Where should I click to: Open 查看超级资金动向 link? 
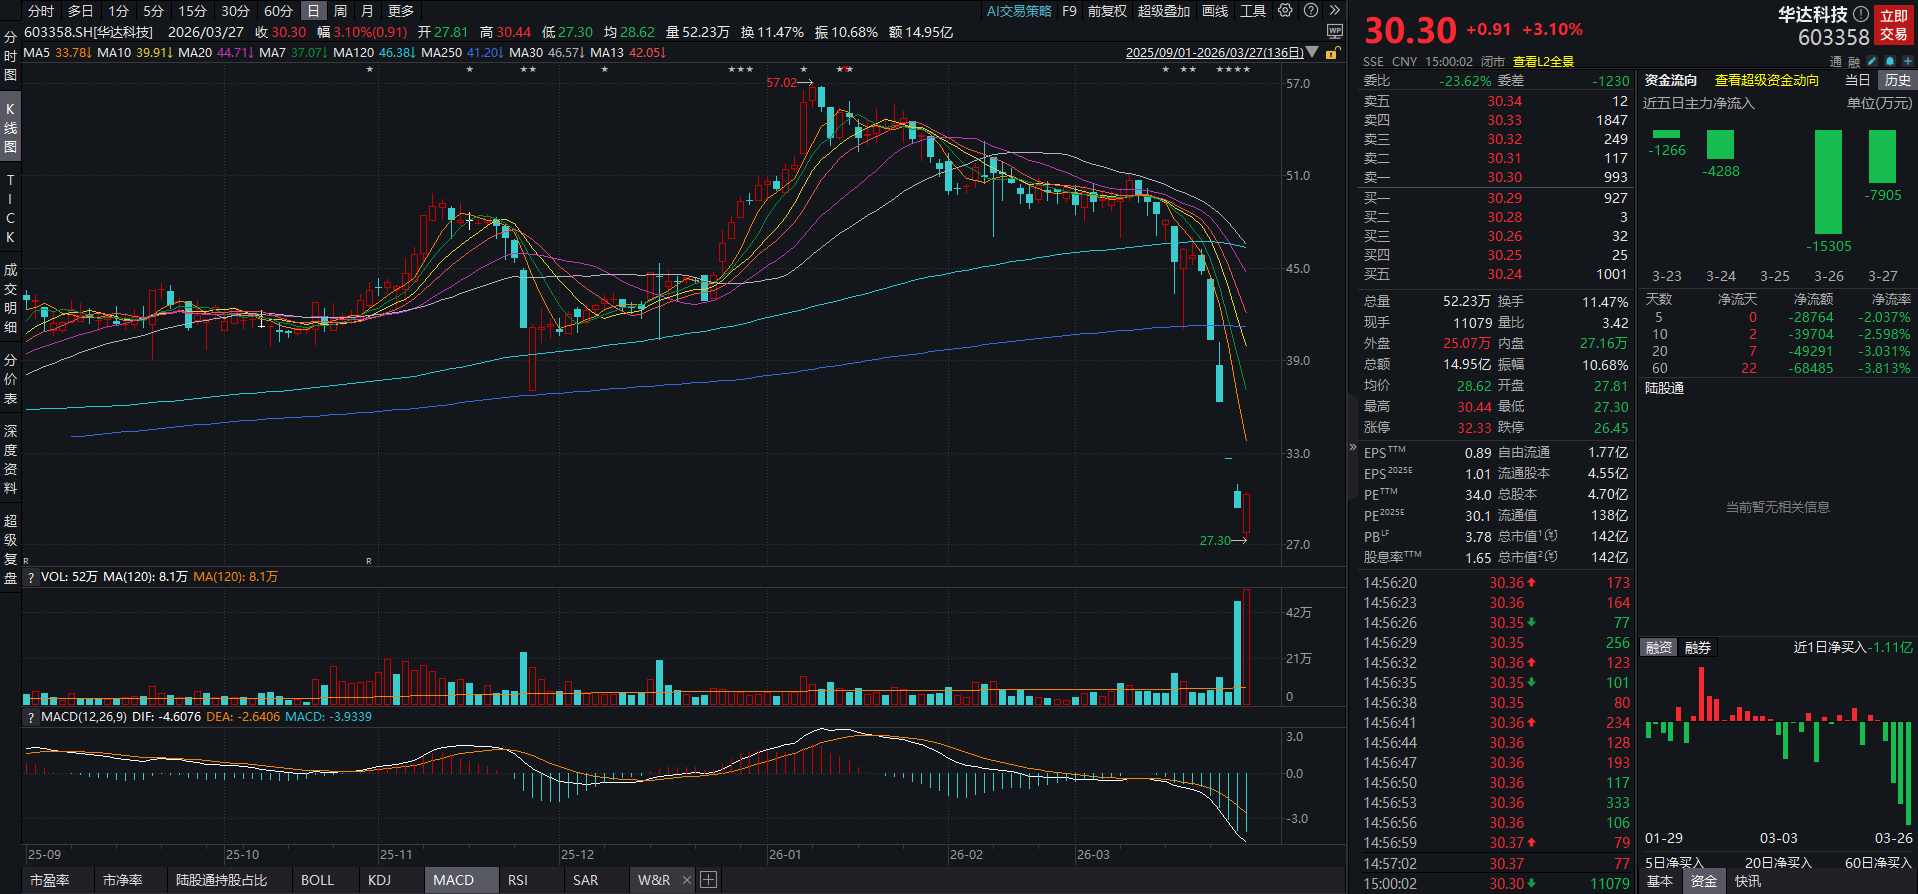[x=1766, y=80]
